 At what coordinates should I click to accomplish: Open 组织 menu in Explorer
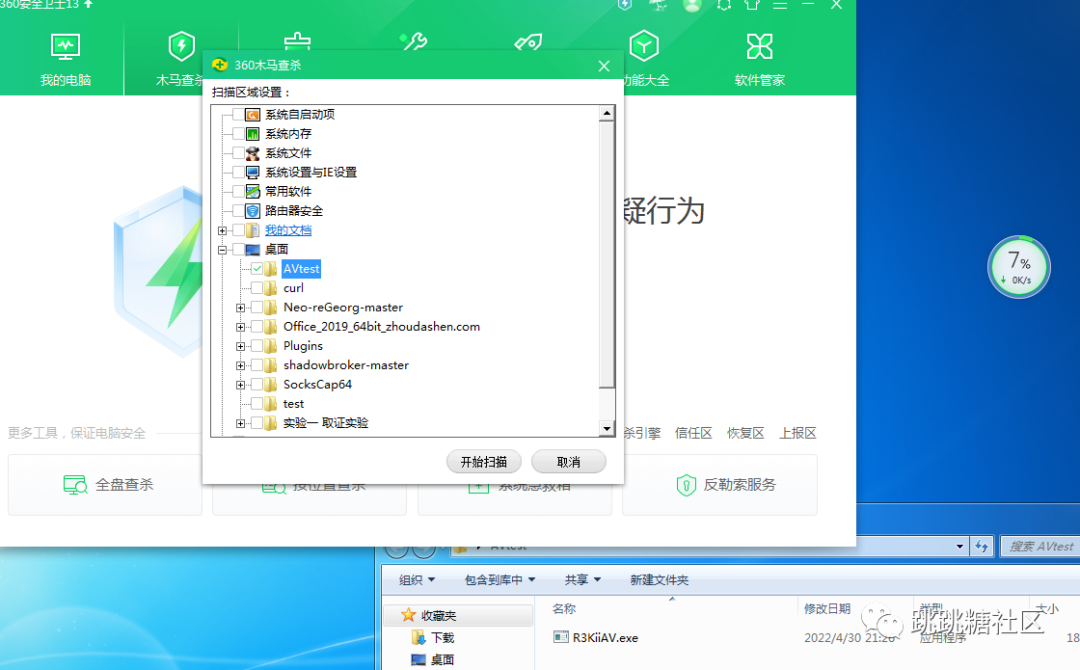click(x=417, y=580)
